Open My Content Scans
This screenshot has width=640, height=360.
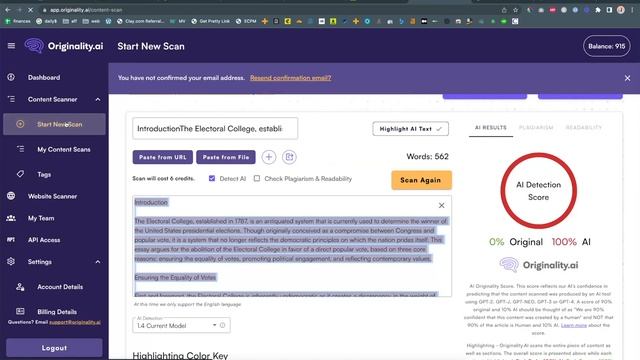point(64,149)
